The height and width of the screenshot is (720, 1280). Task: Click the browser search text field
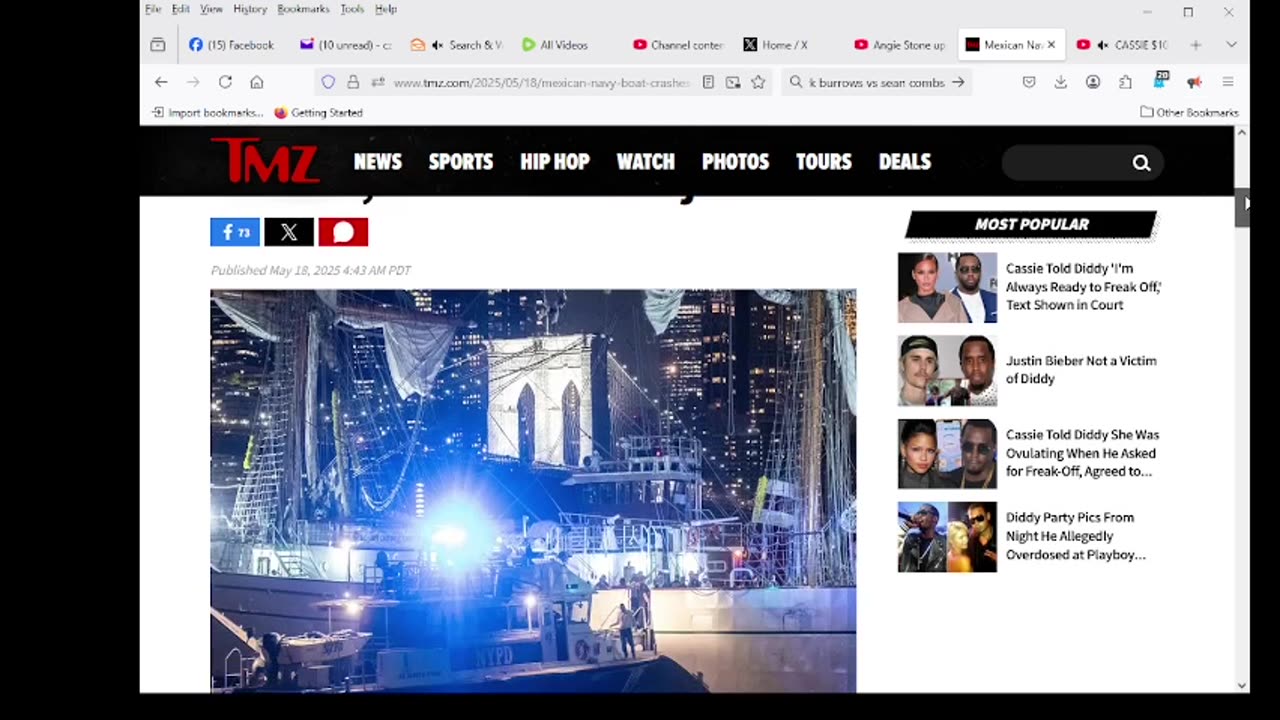[x=876, y=82]
